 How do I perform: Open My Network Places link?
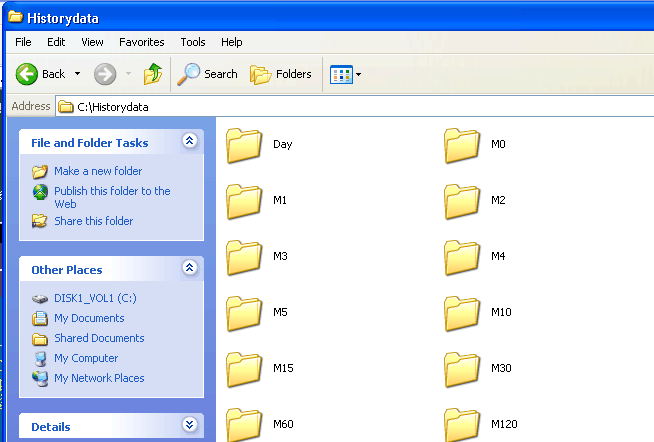[99, 378]
